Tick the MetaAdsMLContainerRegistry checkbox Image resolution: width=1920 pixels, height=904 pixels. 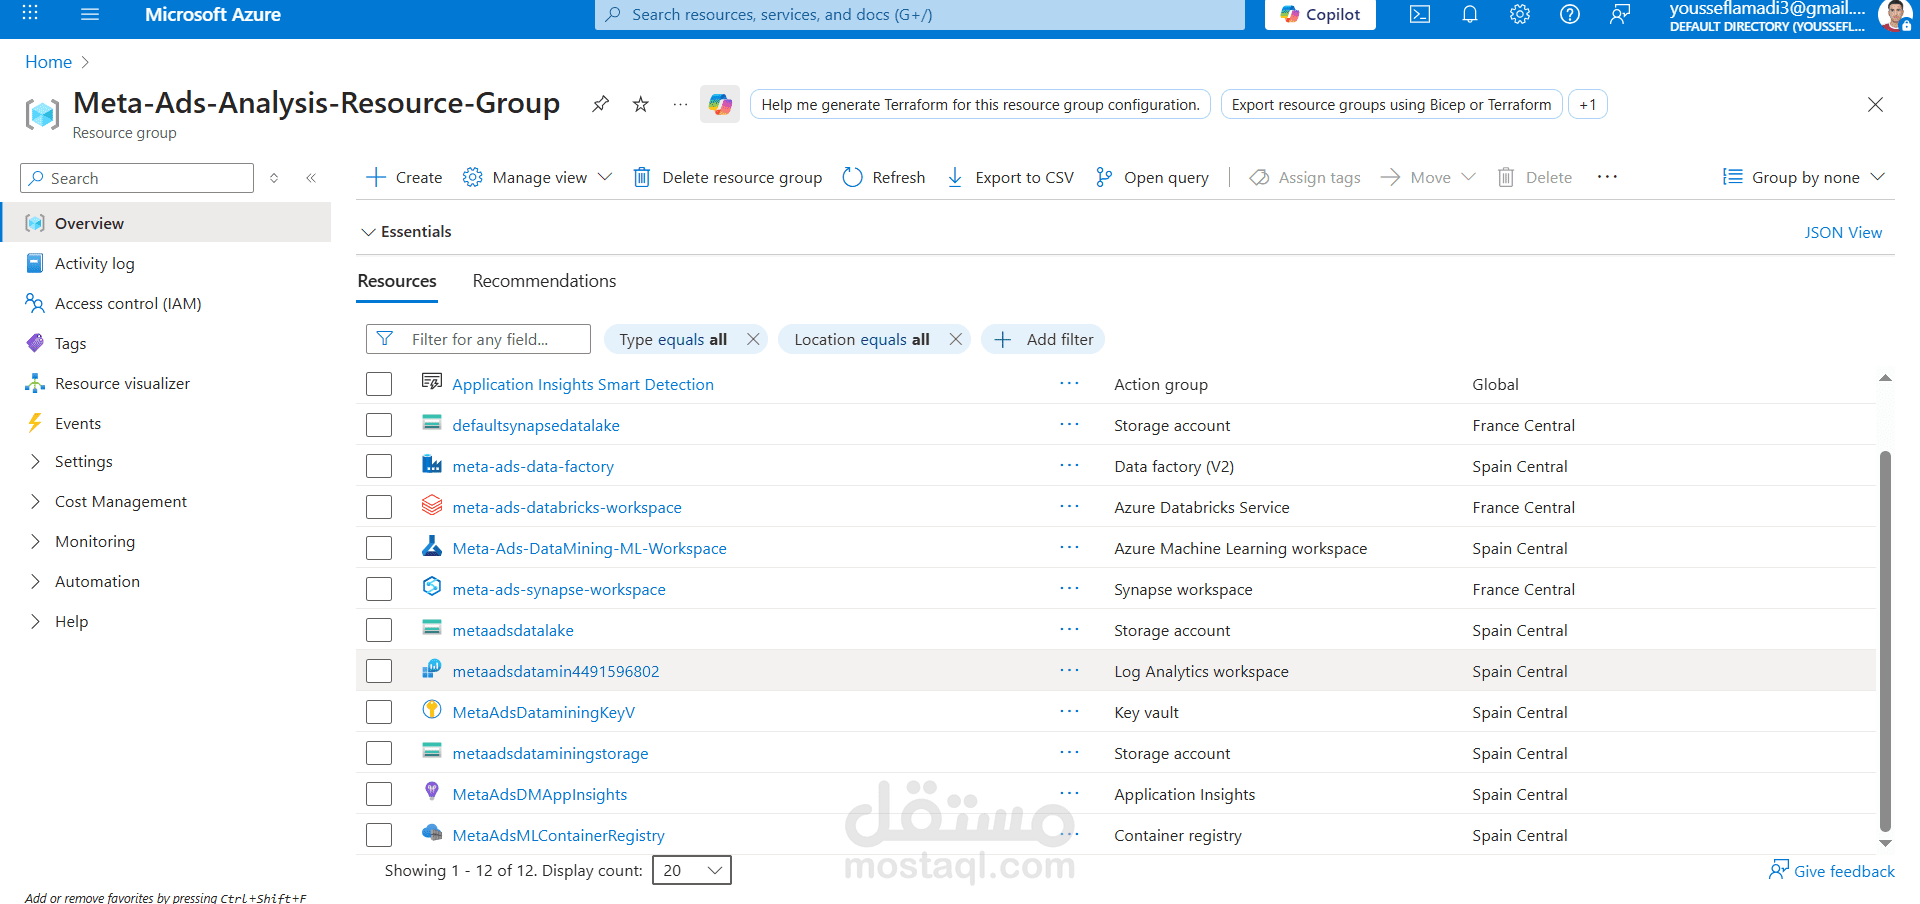click(x=379, y=835)
